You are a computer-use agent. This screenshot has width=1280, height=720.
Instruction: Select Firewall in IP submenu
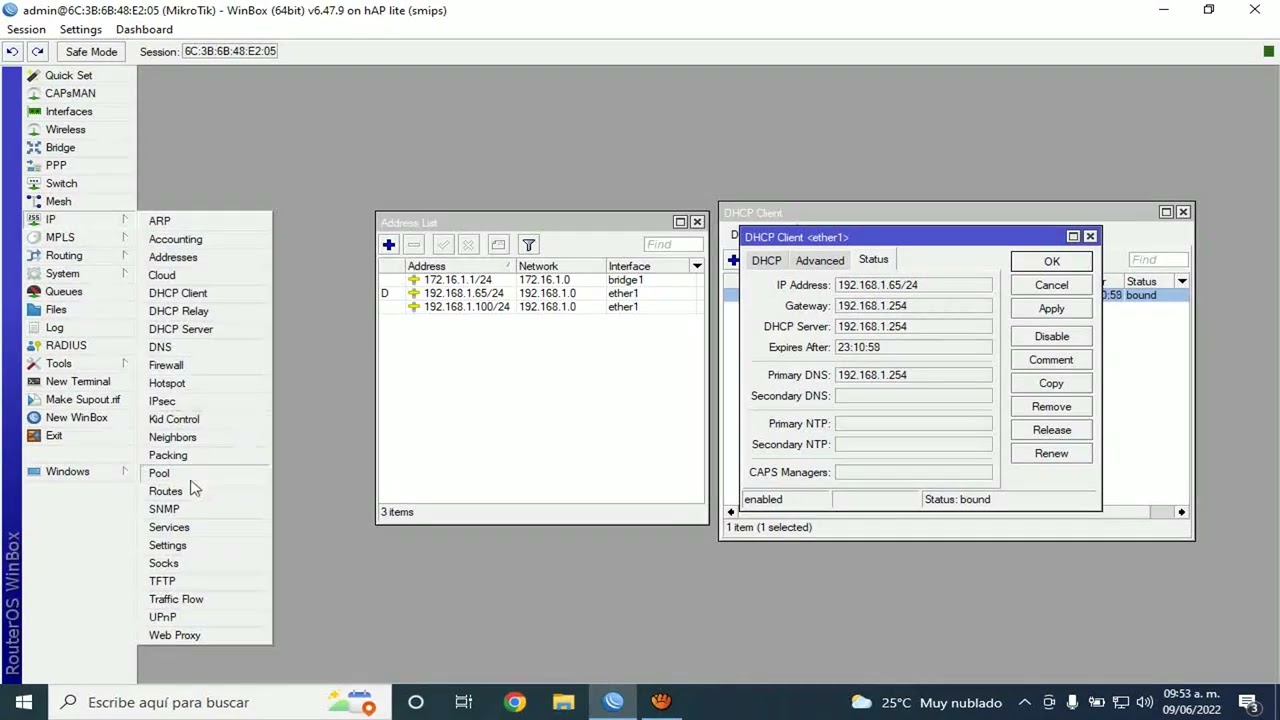166,365
